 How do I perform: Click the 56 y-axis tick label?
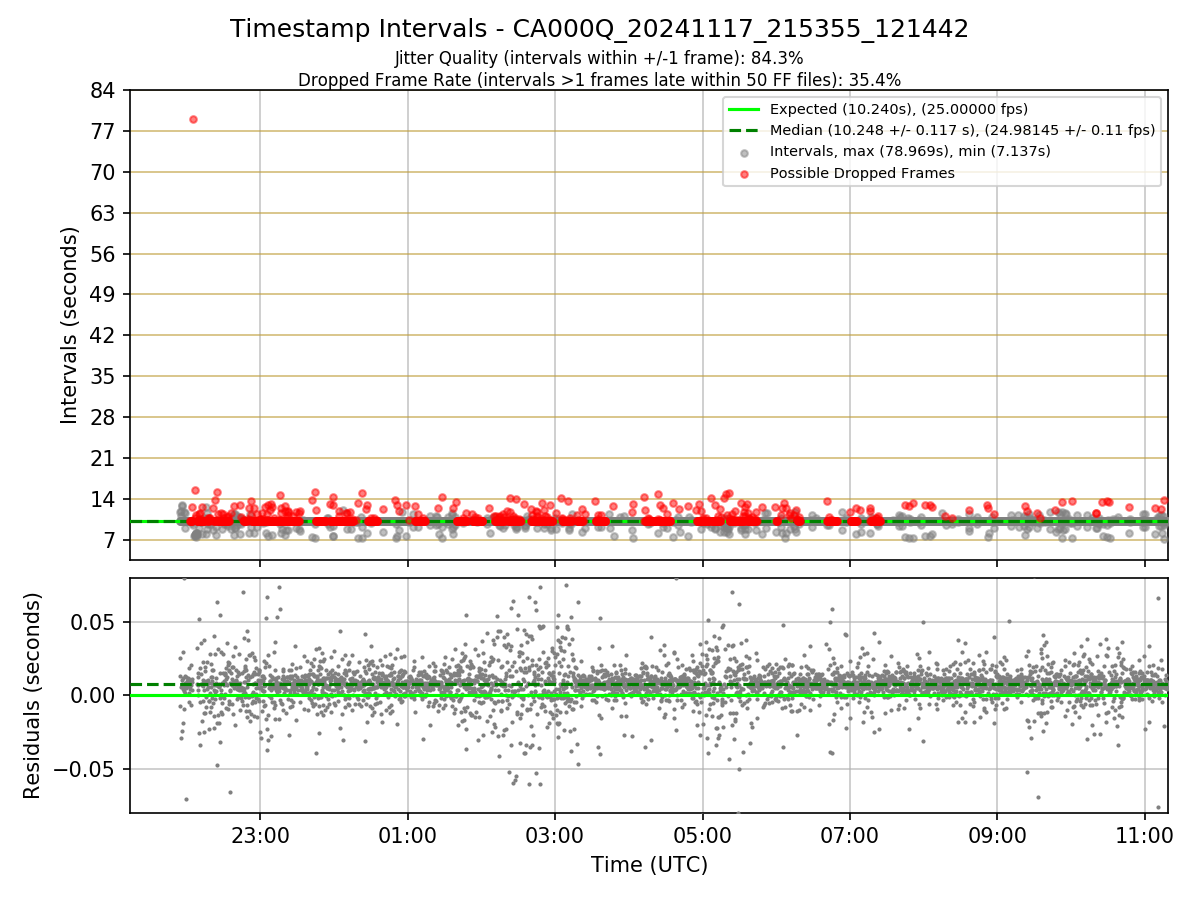105,254
